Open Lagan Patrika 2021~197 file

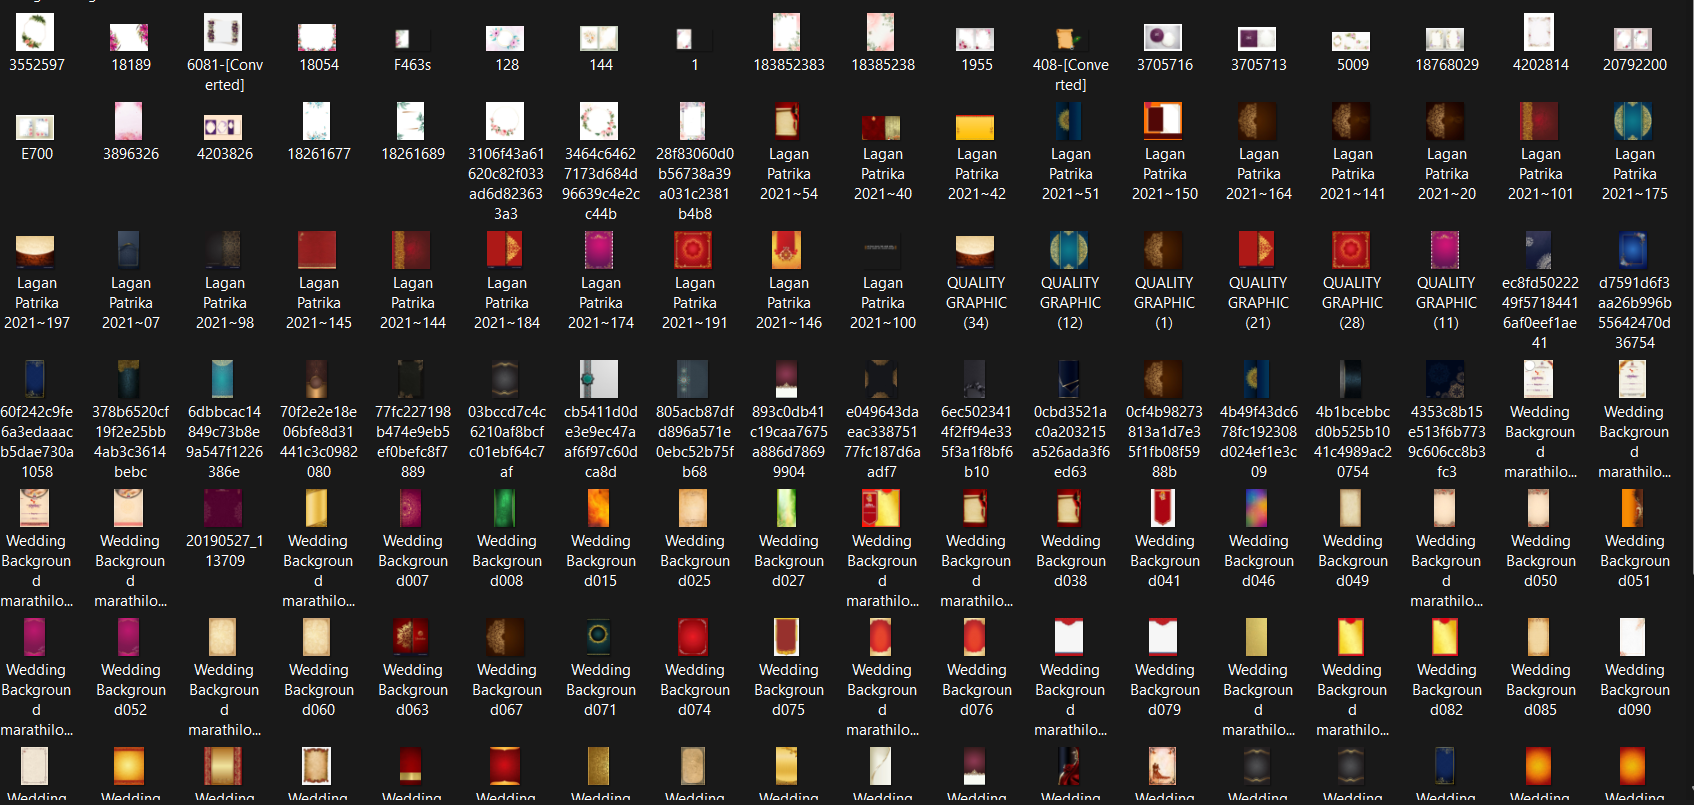[36, 250]
